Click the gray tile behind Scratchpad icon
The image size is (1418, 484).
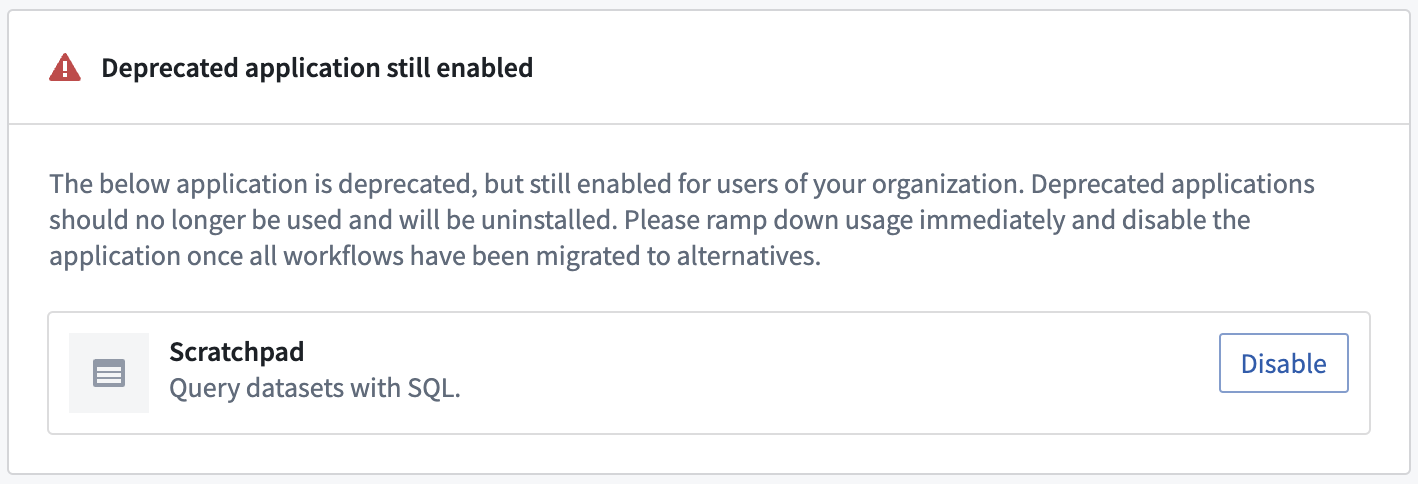tap(109, 373)
